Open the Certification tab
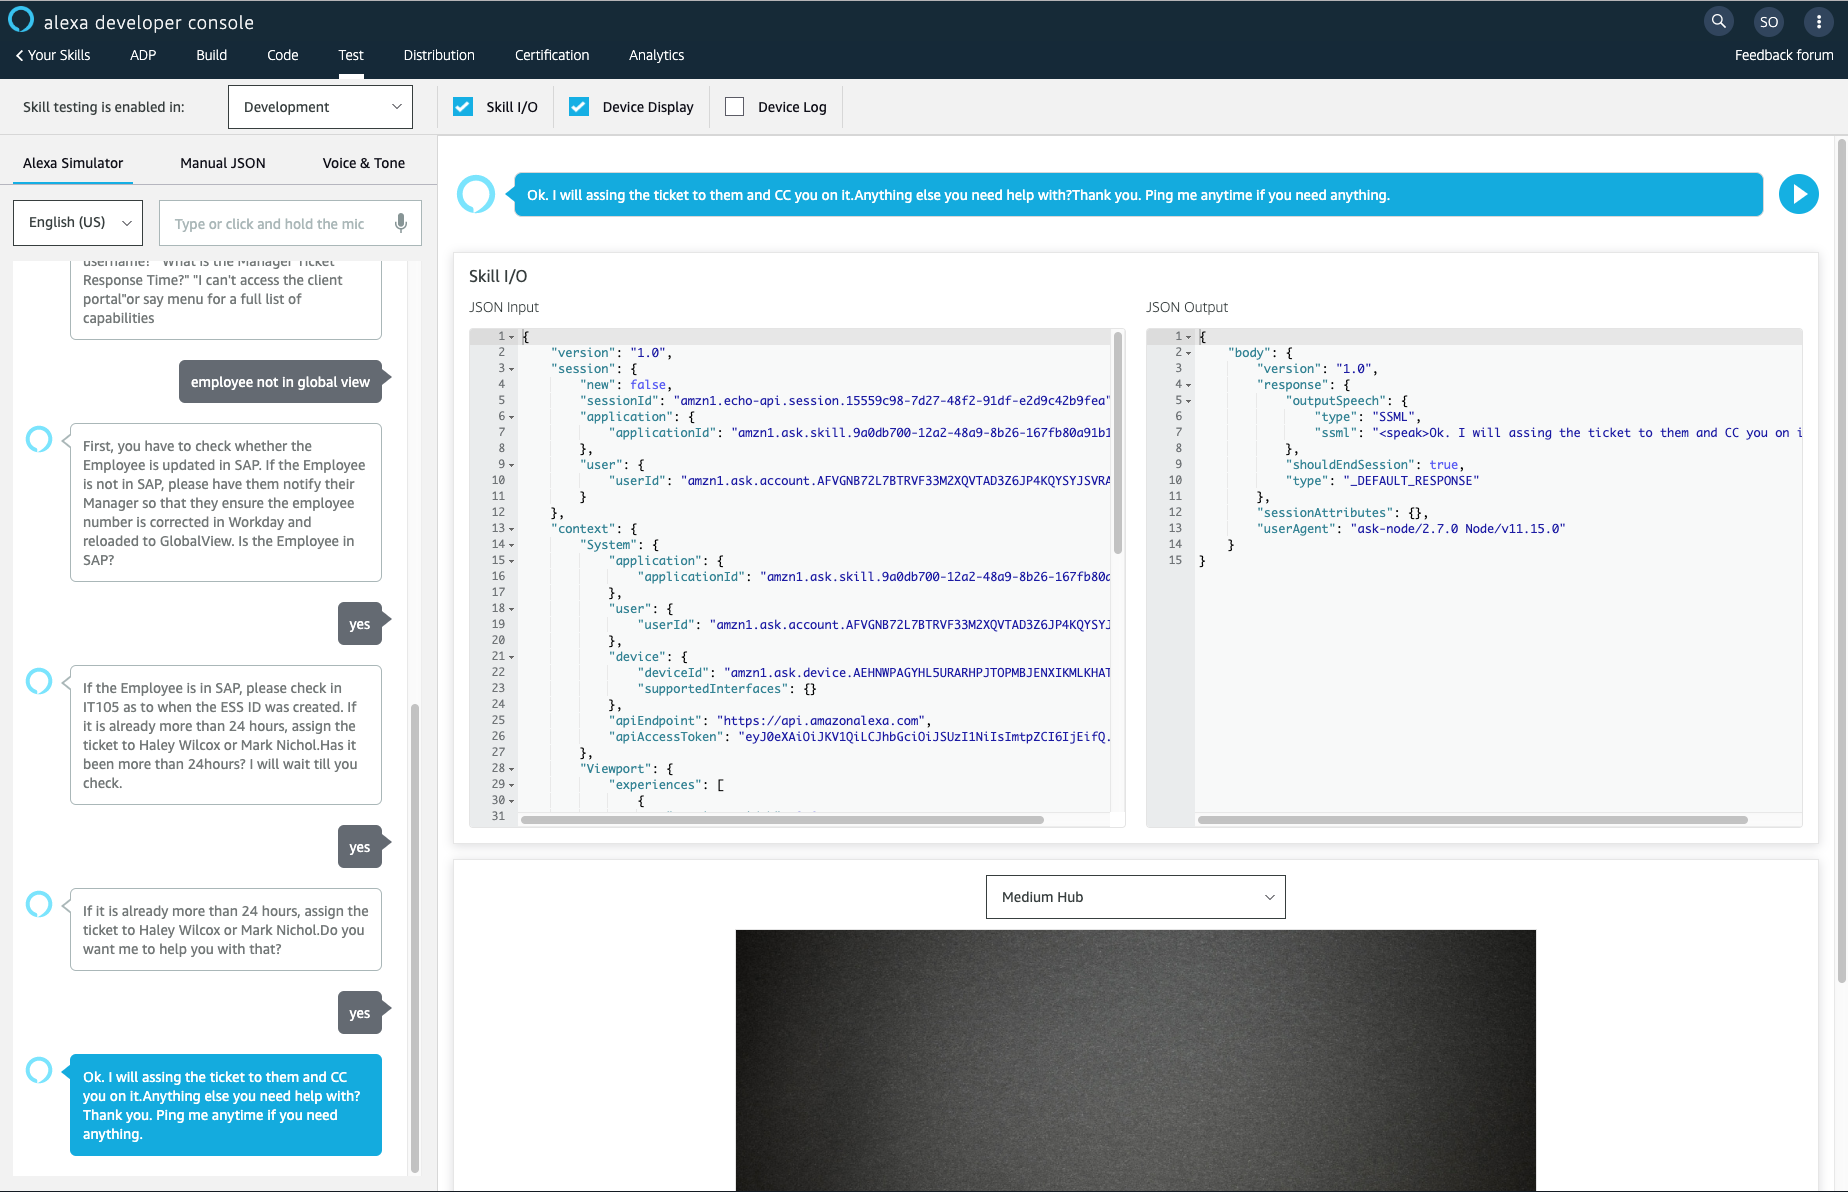This screenshot has height=1192, width=1848. pos(552,55)
